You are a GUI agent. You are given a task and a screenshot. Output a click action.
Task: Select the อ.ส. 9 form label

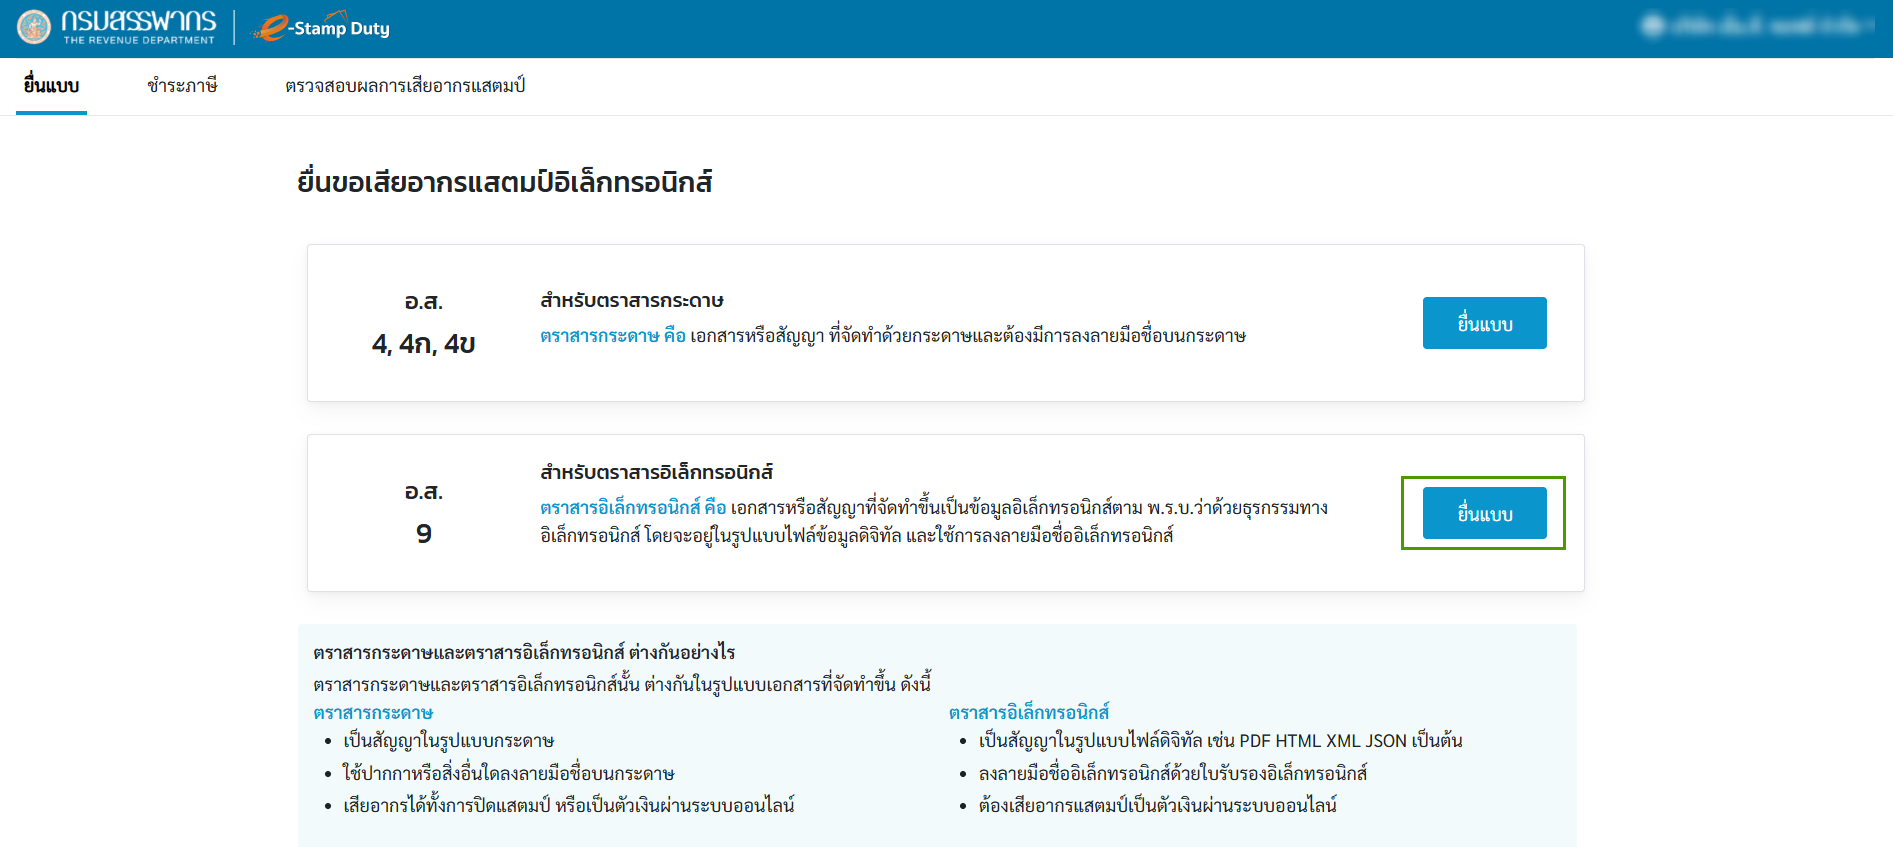point(423,513)
